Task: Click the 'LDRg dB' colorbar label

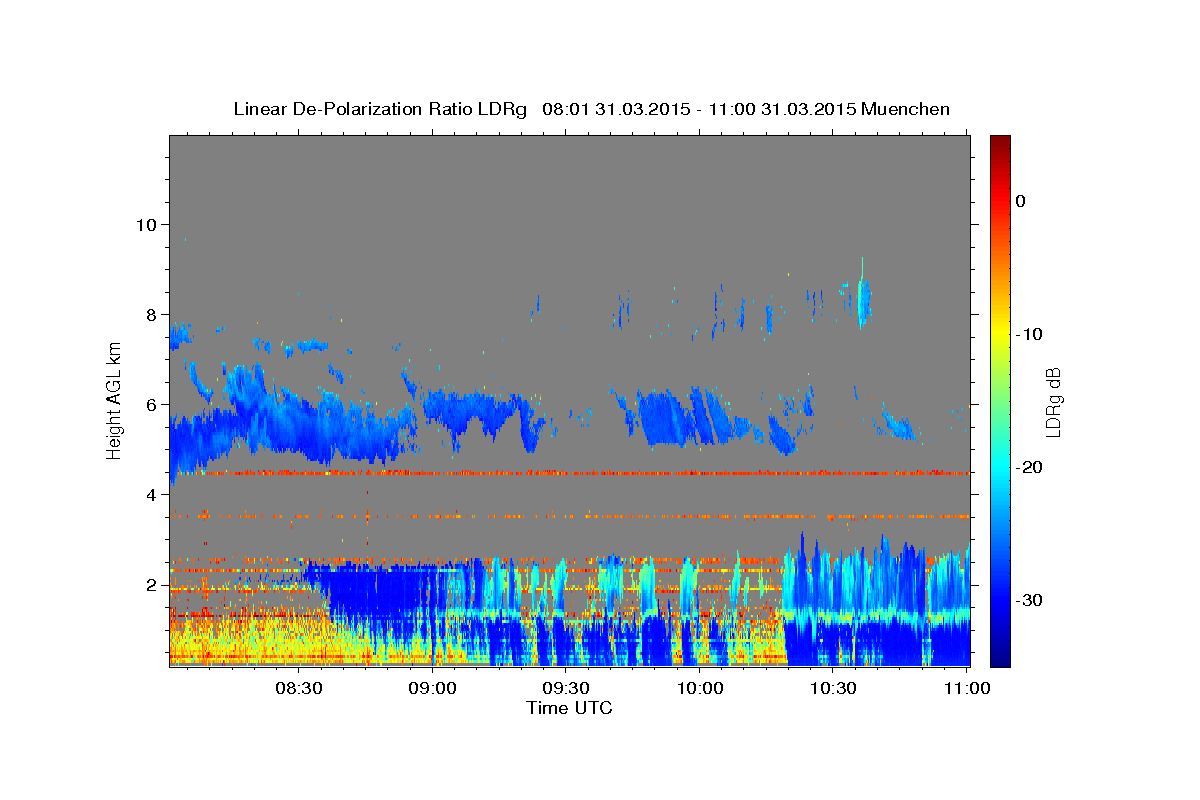Action: click(x=1053, y=401)
